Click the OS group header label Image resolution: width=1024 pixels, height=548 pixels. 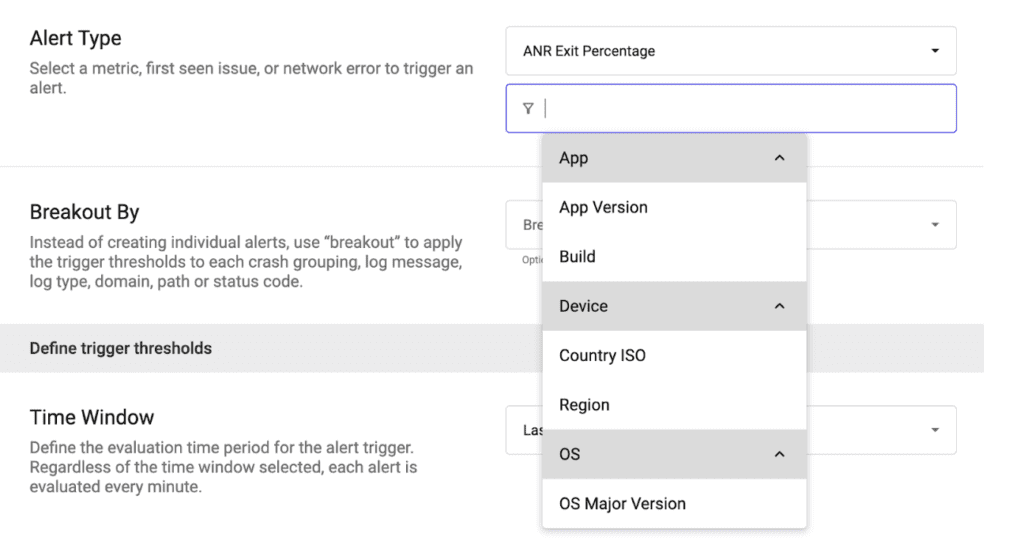(569, 454)
